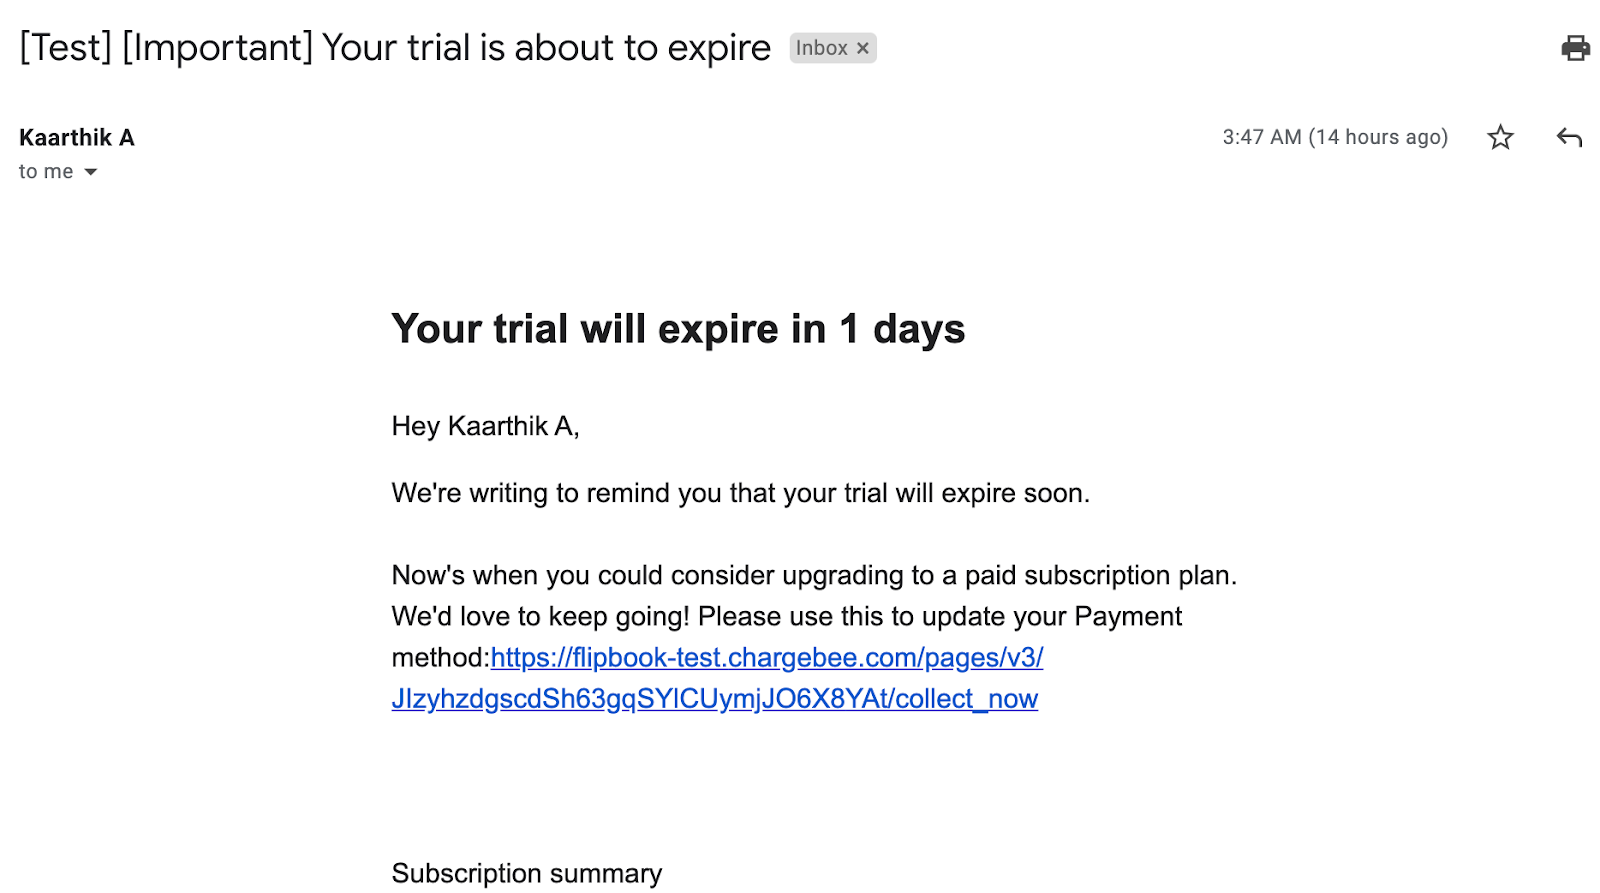The height and width of the screenshot is (893, 1600).
Task: Expand recipient details arrow beside "to me"
Action: point(91,172)
